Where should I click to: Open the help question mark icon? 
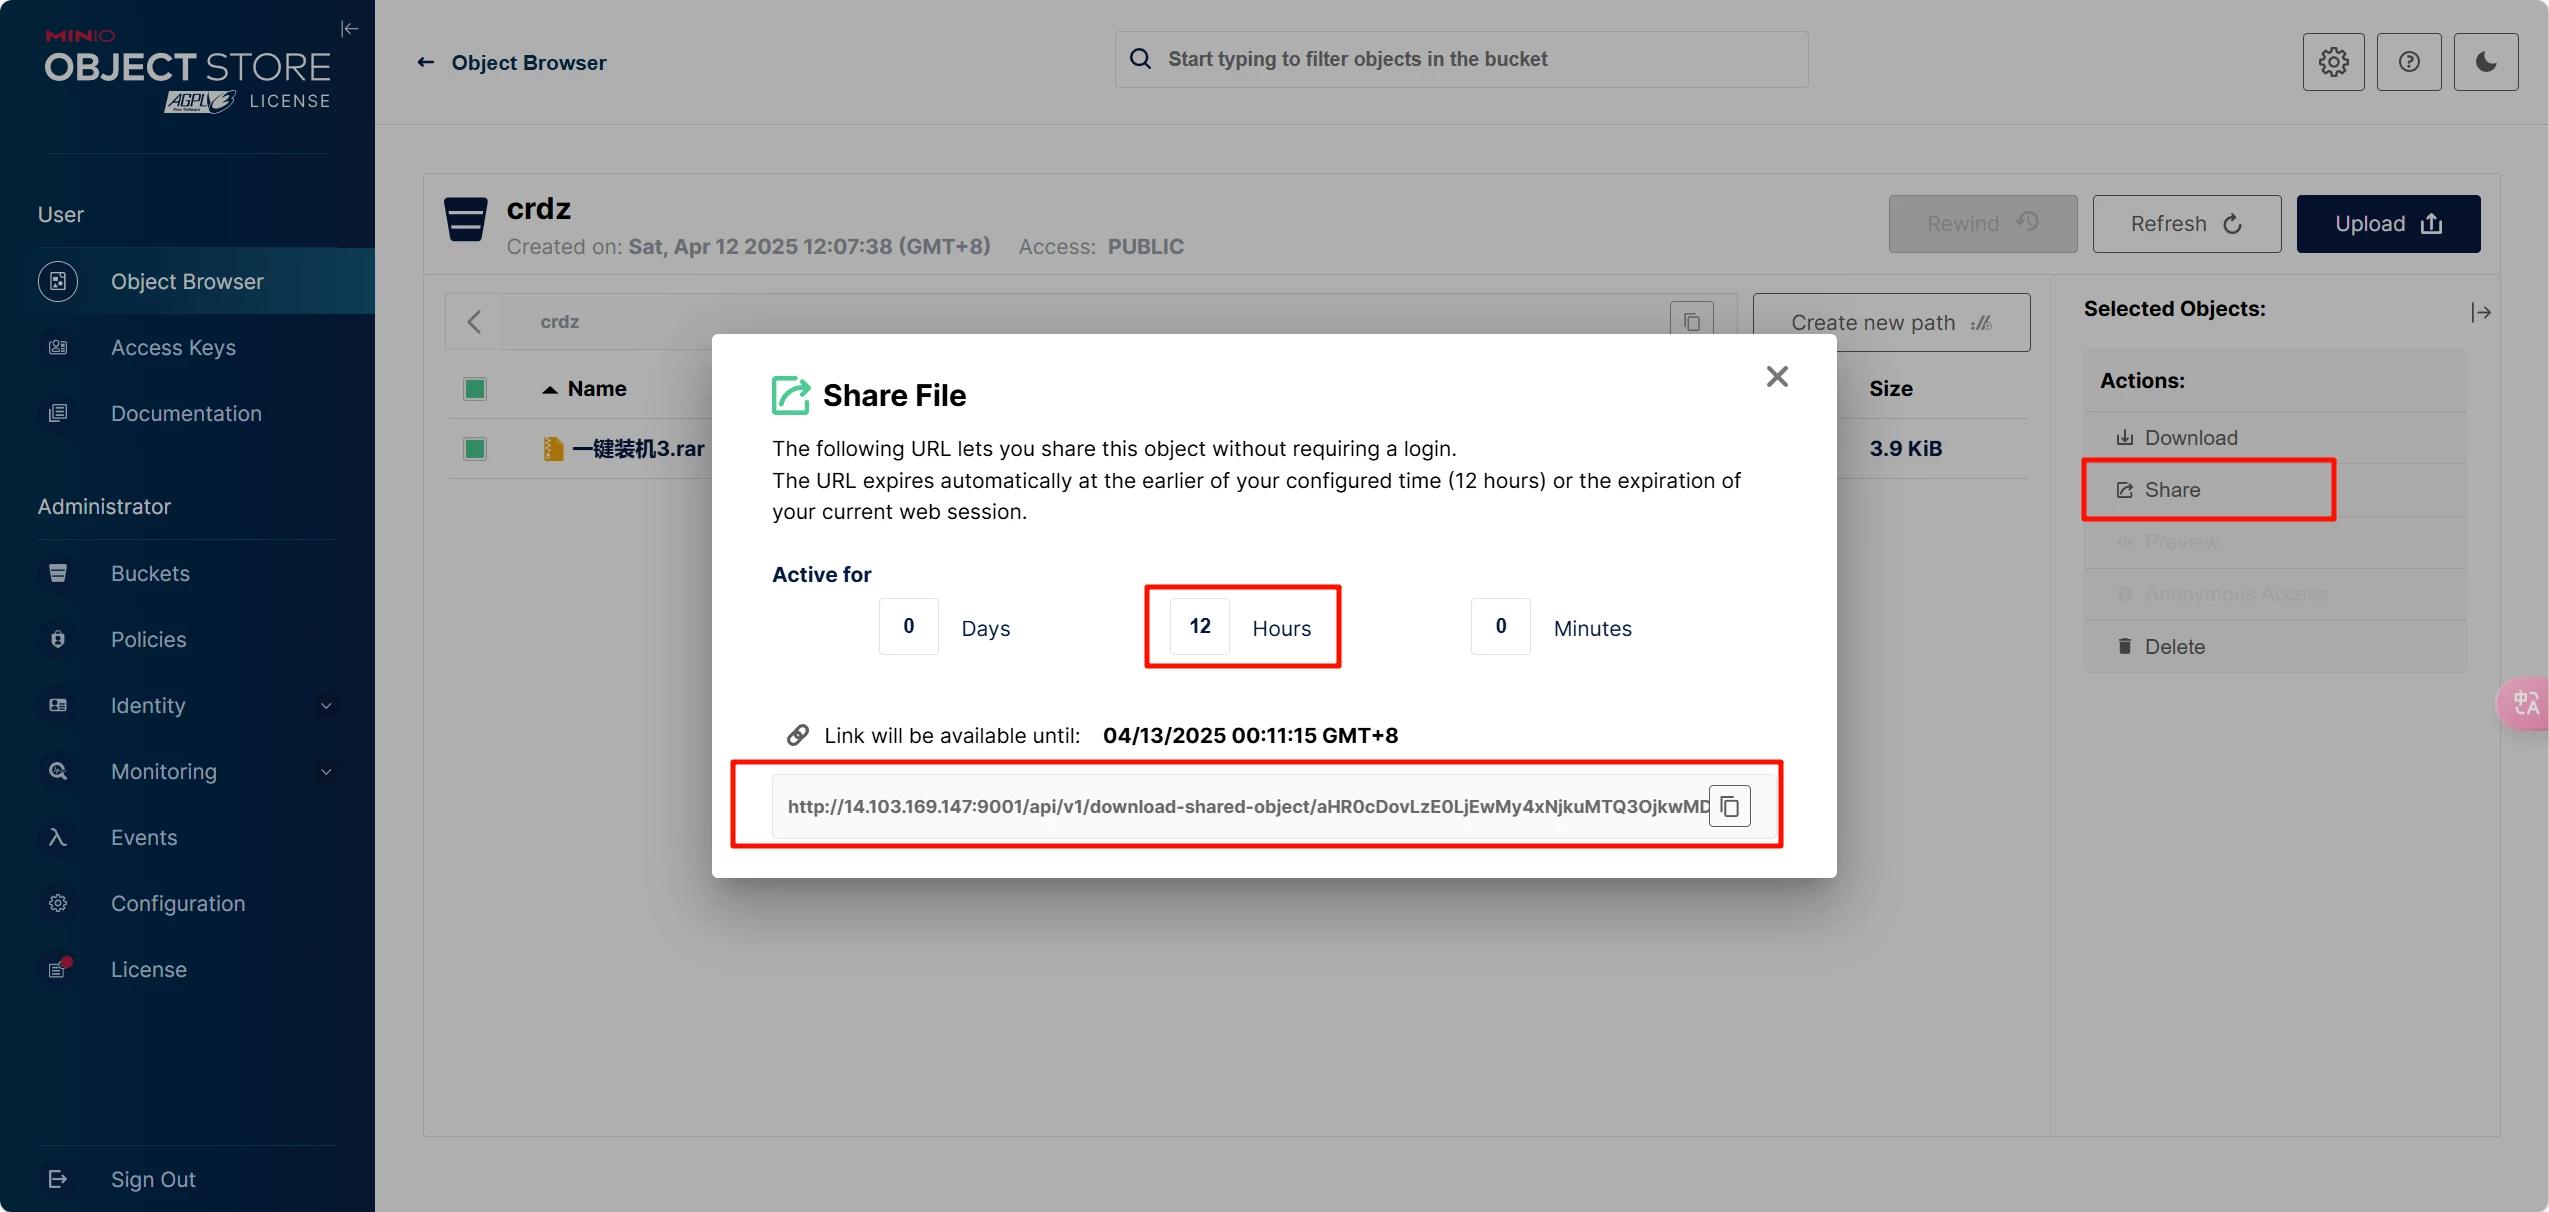pos(2408,62)
